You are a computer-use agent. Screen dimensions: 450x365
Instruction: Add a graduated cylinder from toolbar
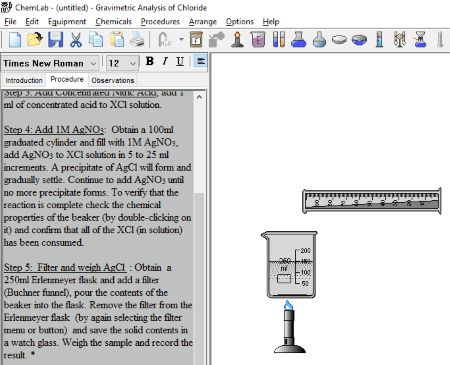tap(379, 40)
